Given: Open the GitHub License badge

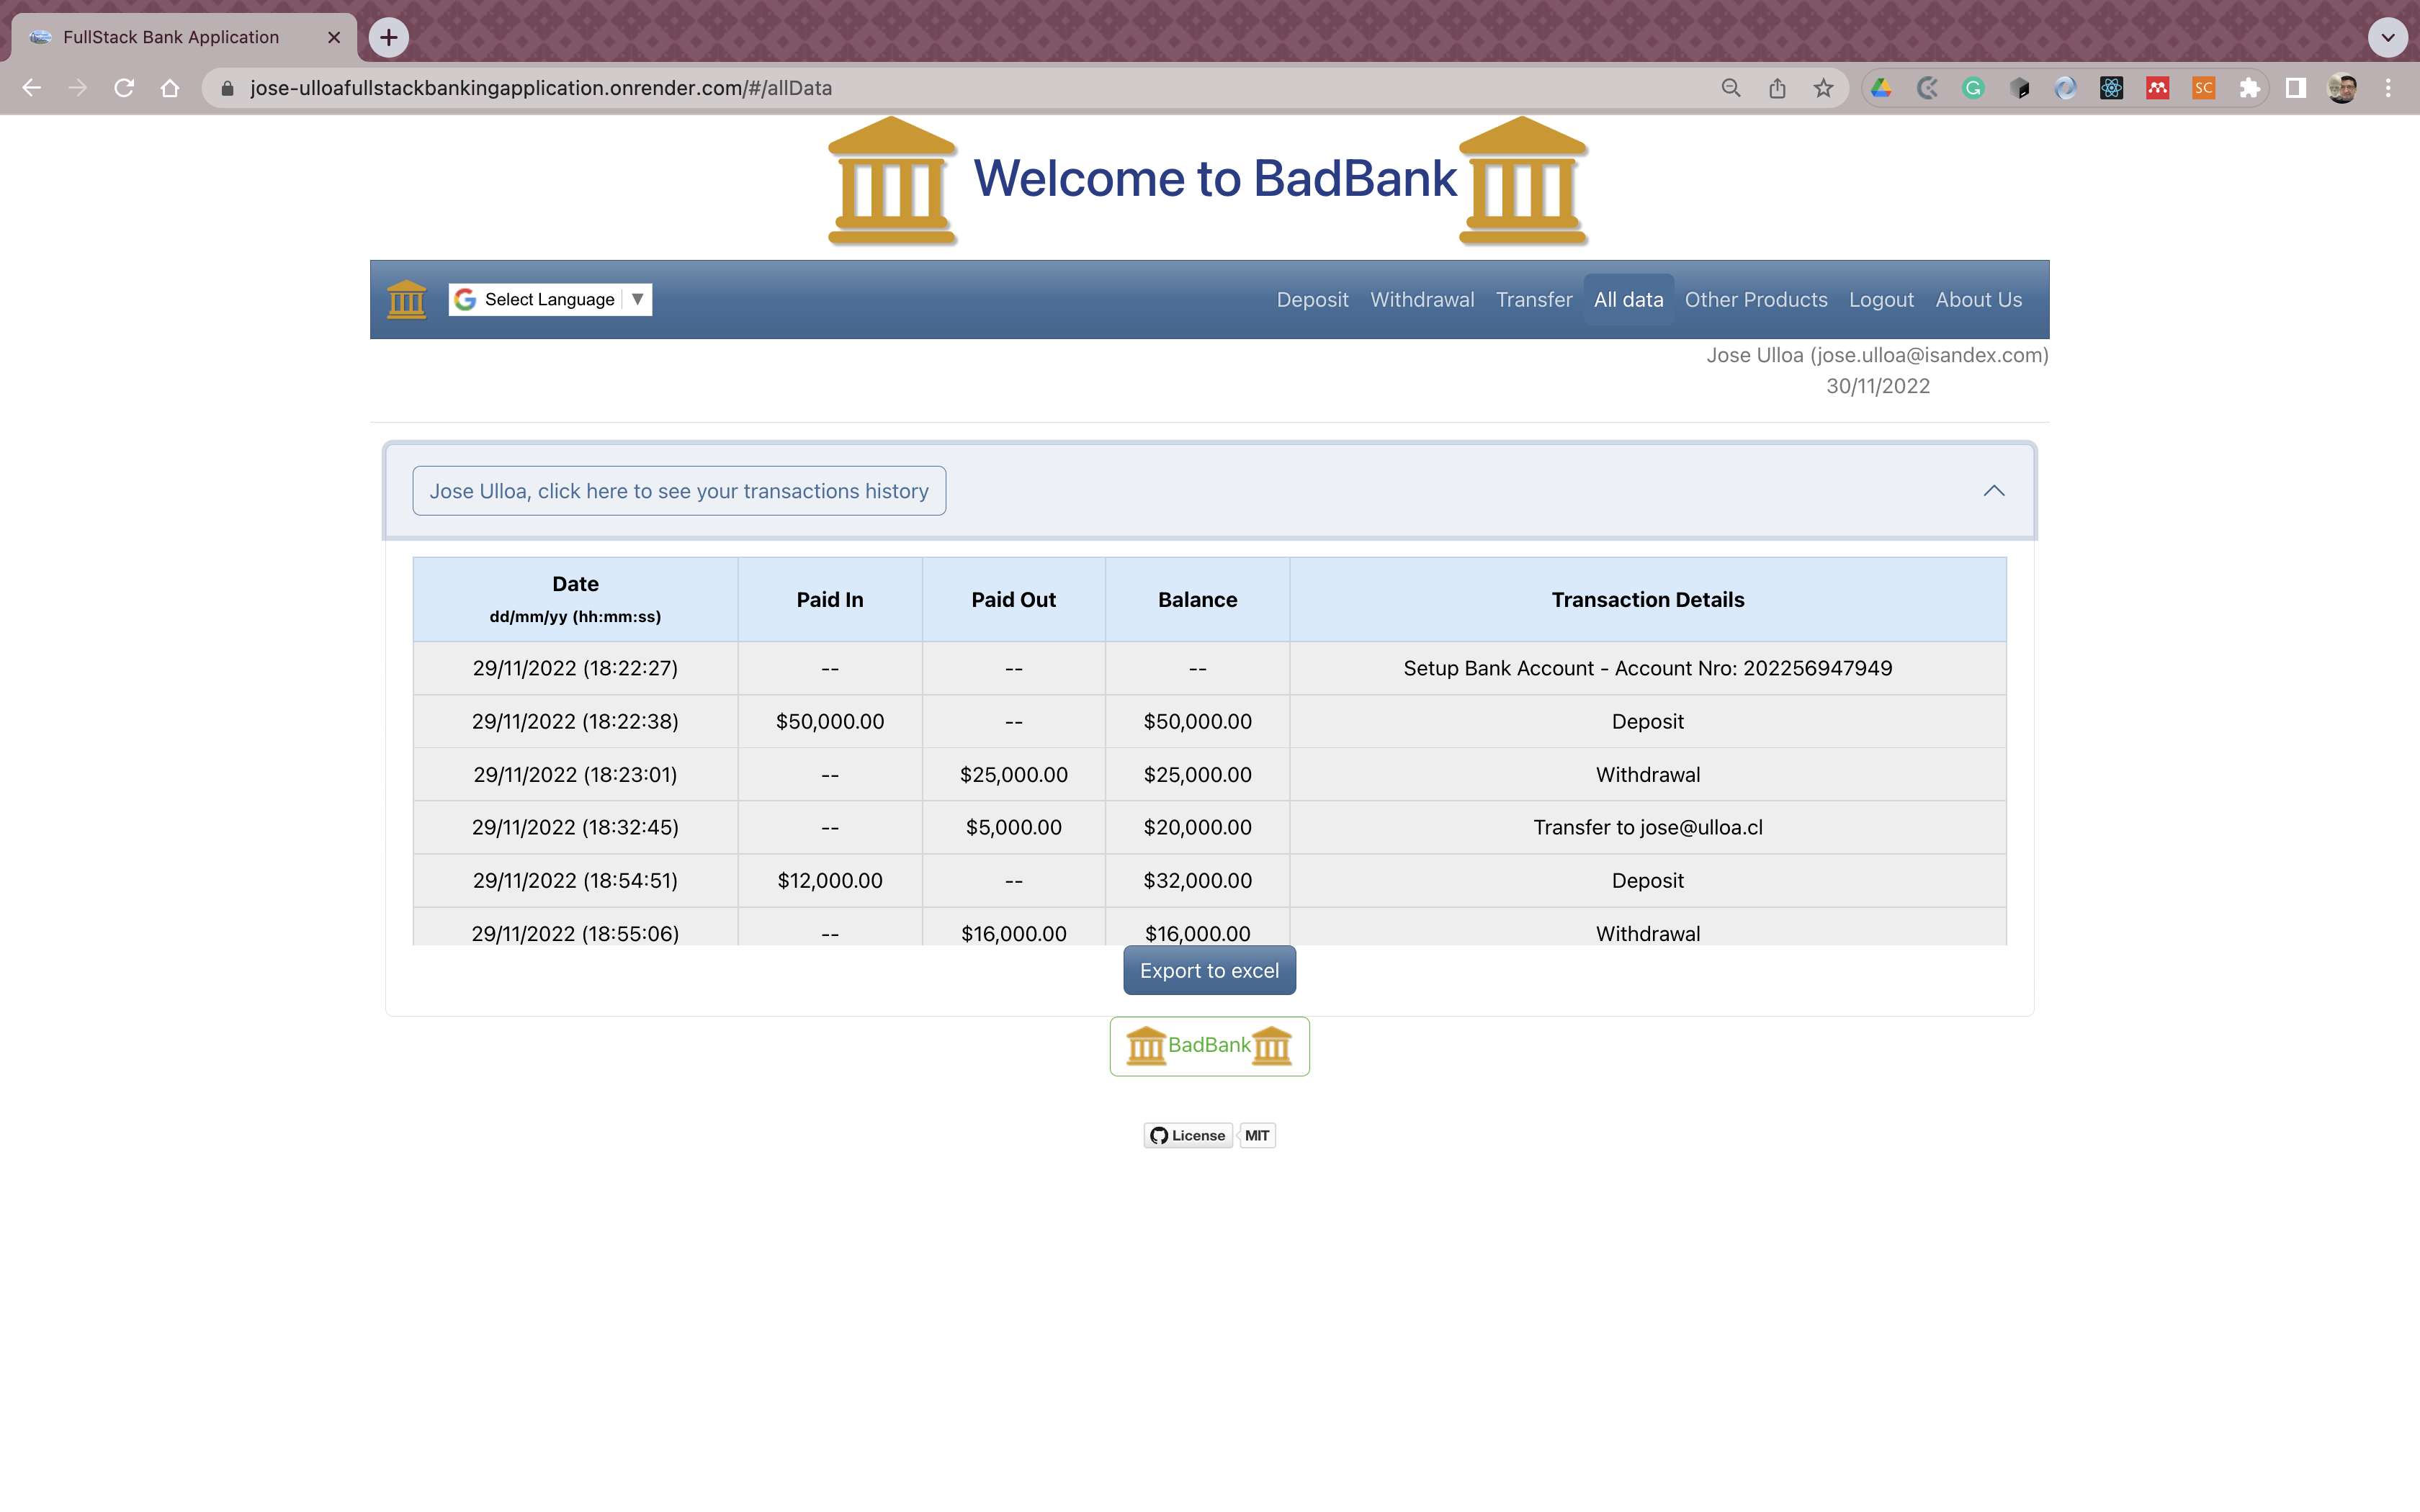Looking at the screenshot, I should click(x=1188, y=1135).
